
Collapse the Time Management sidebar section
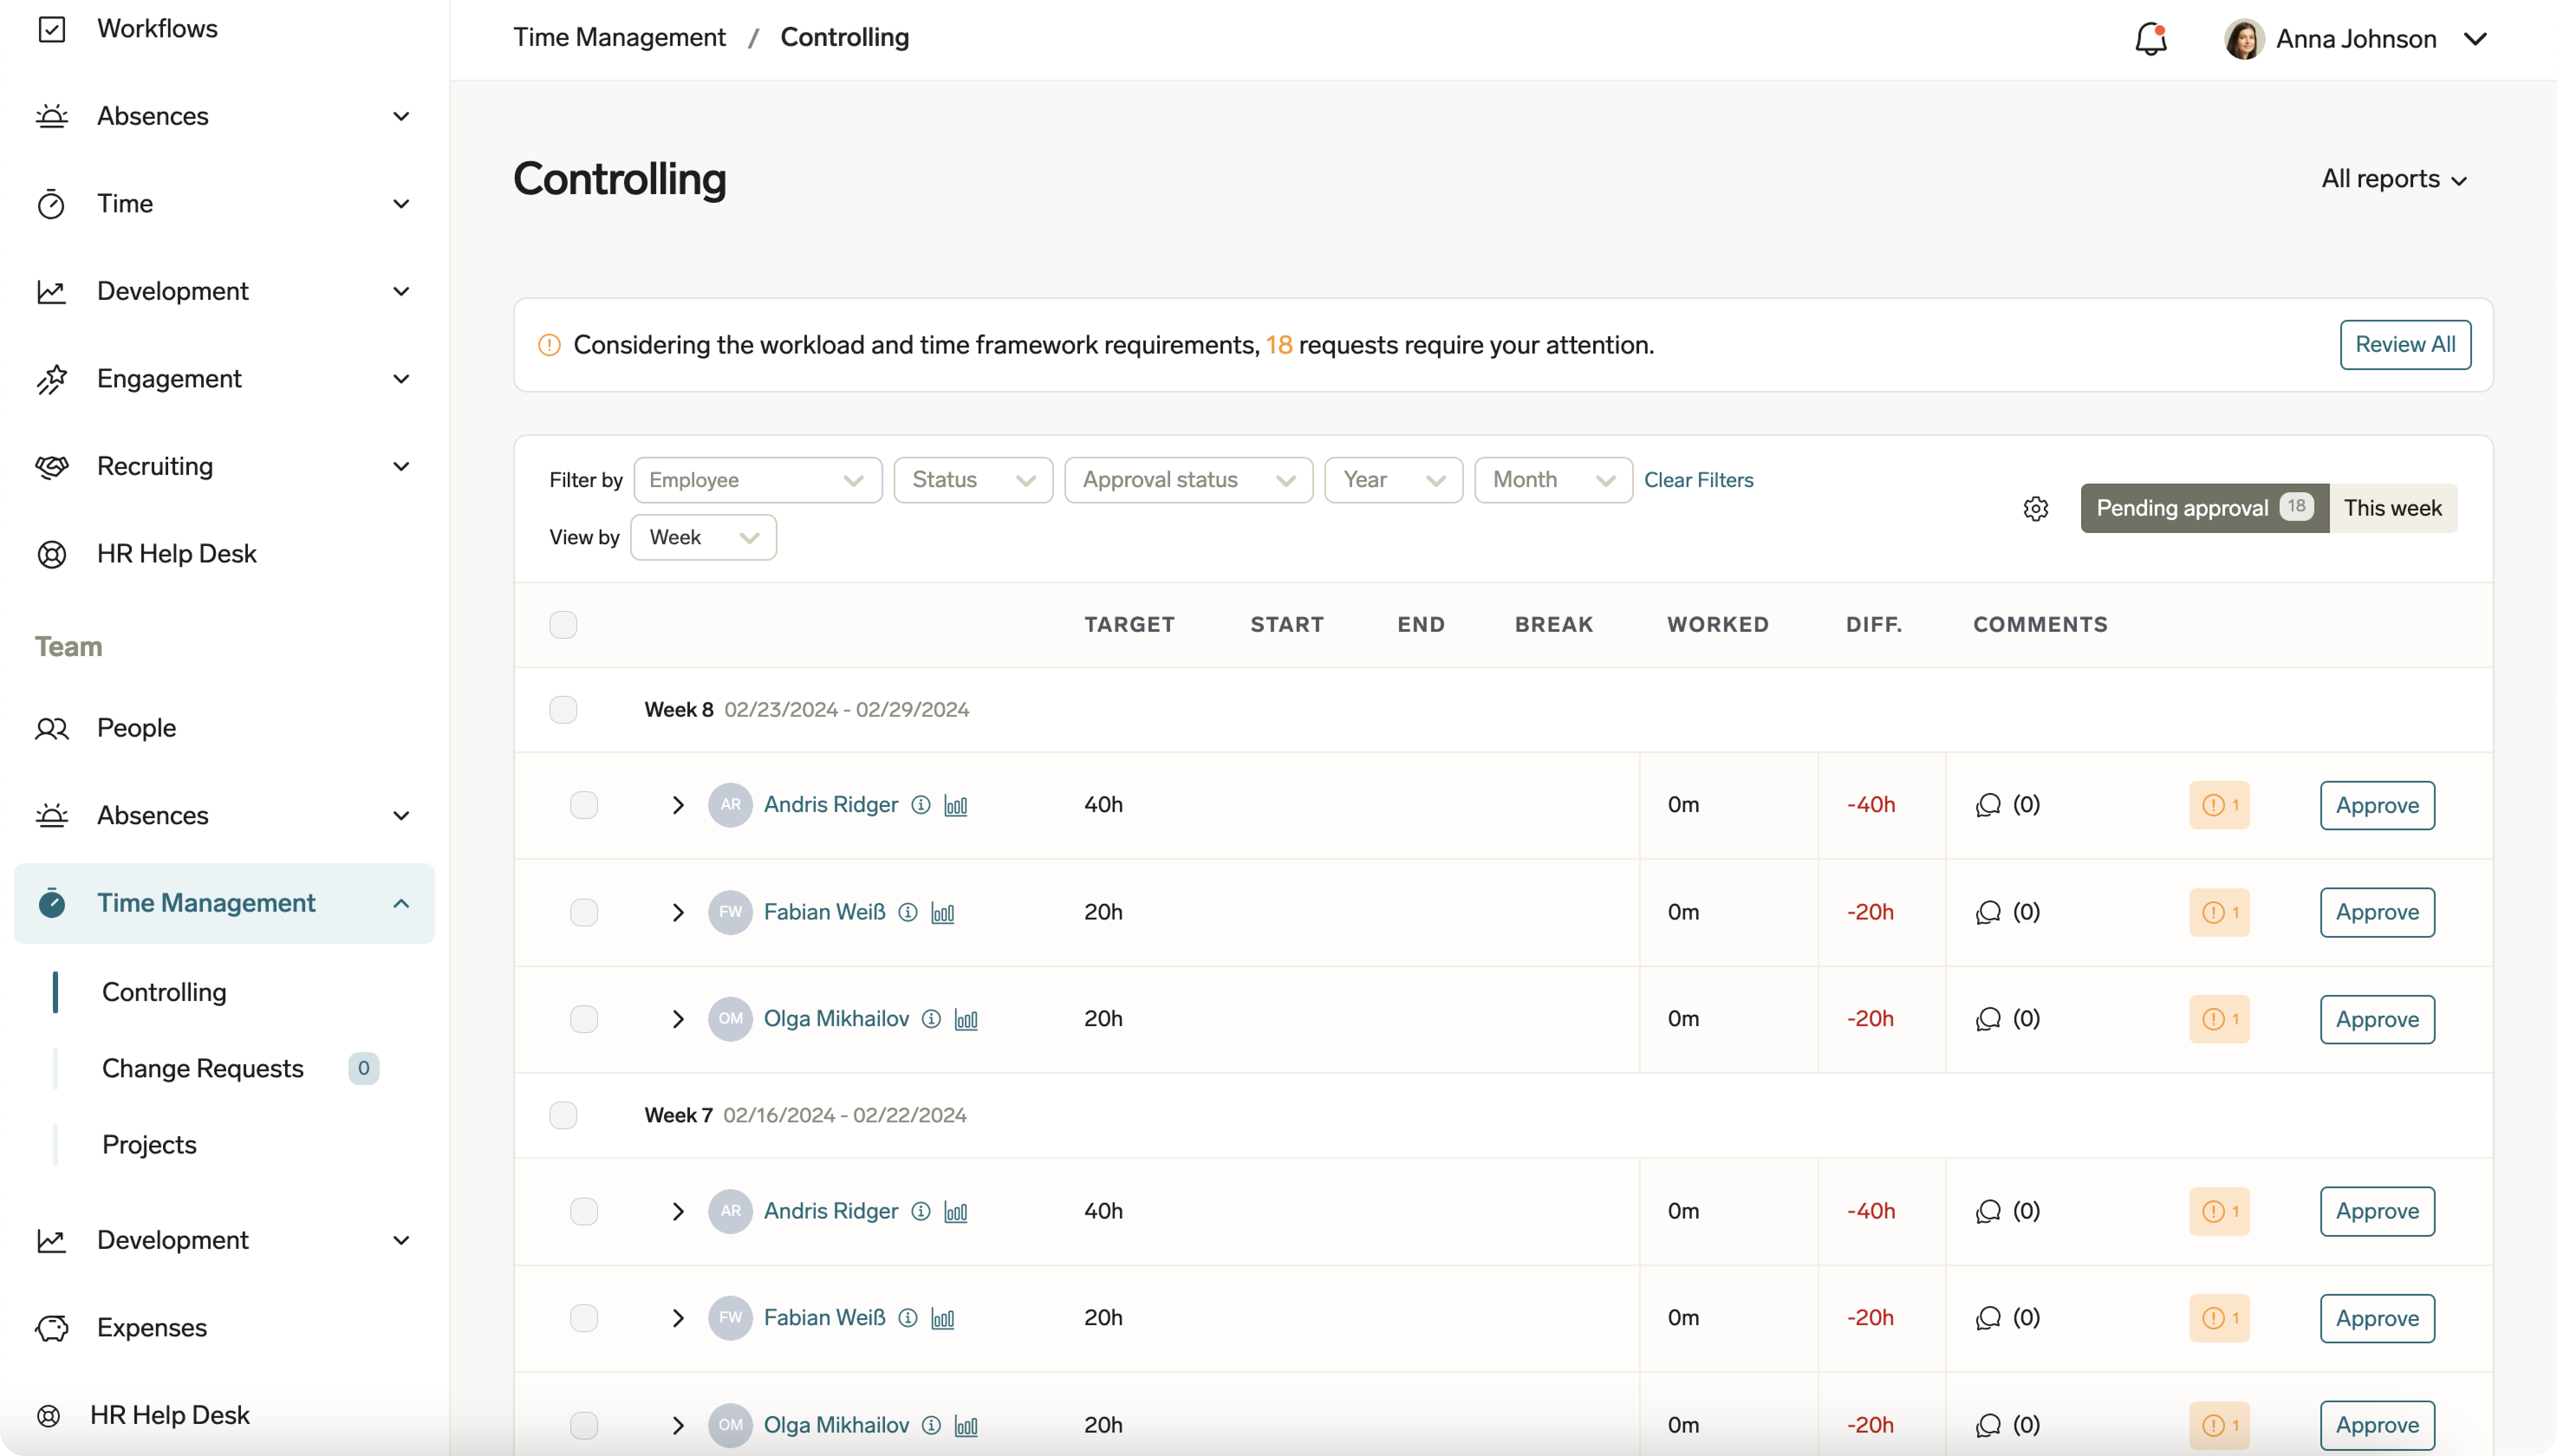pyautogui.click(x=401, y=903)
